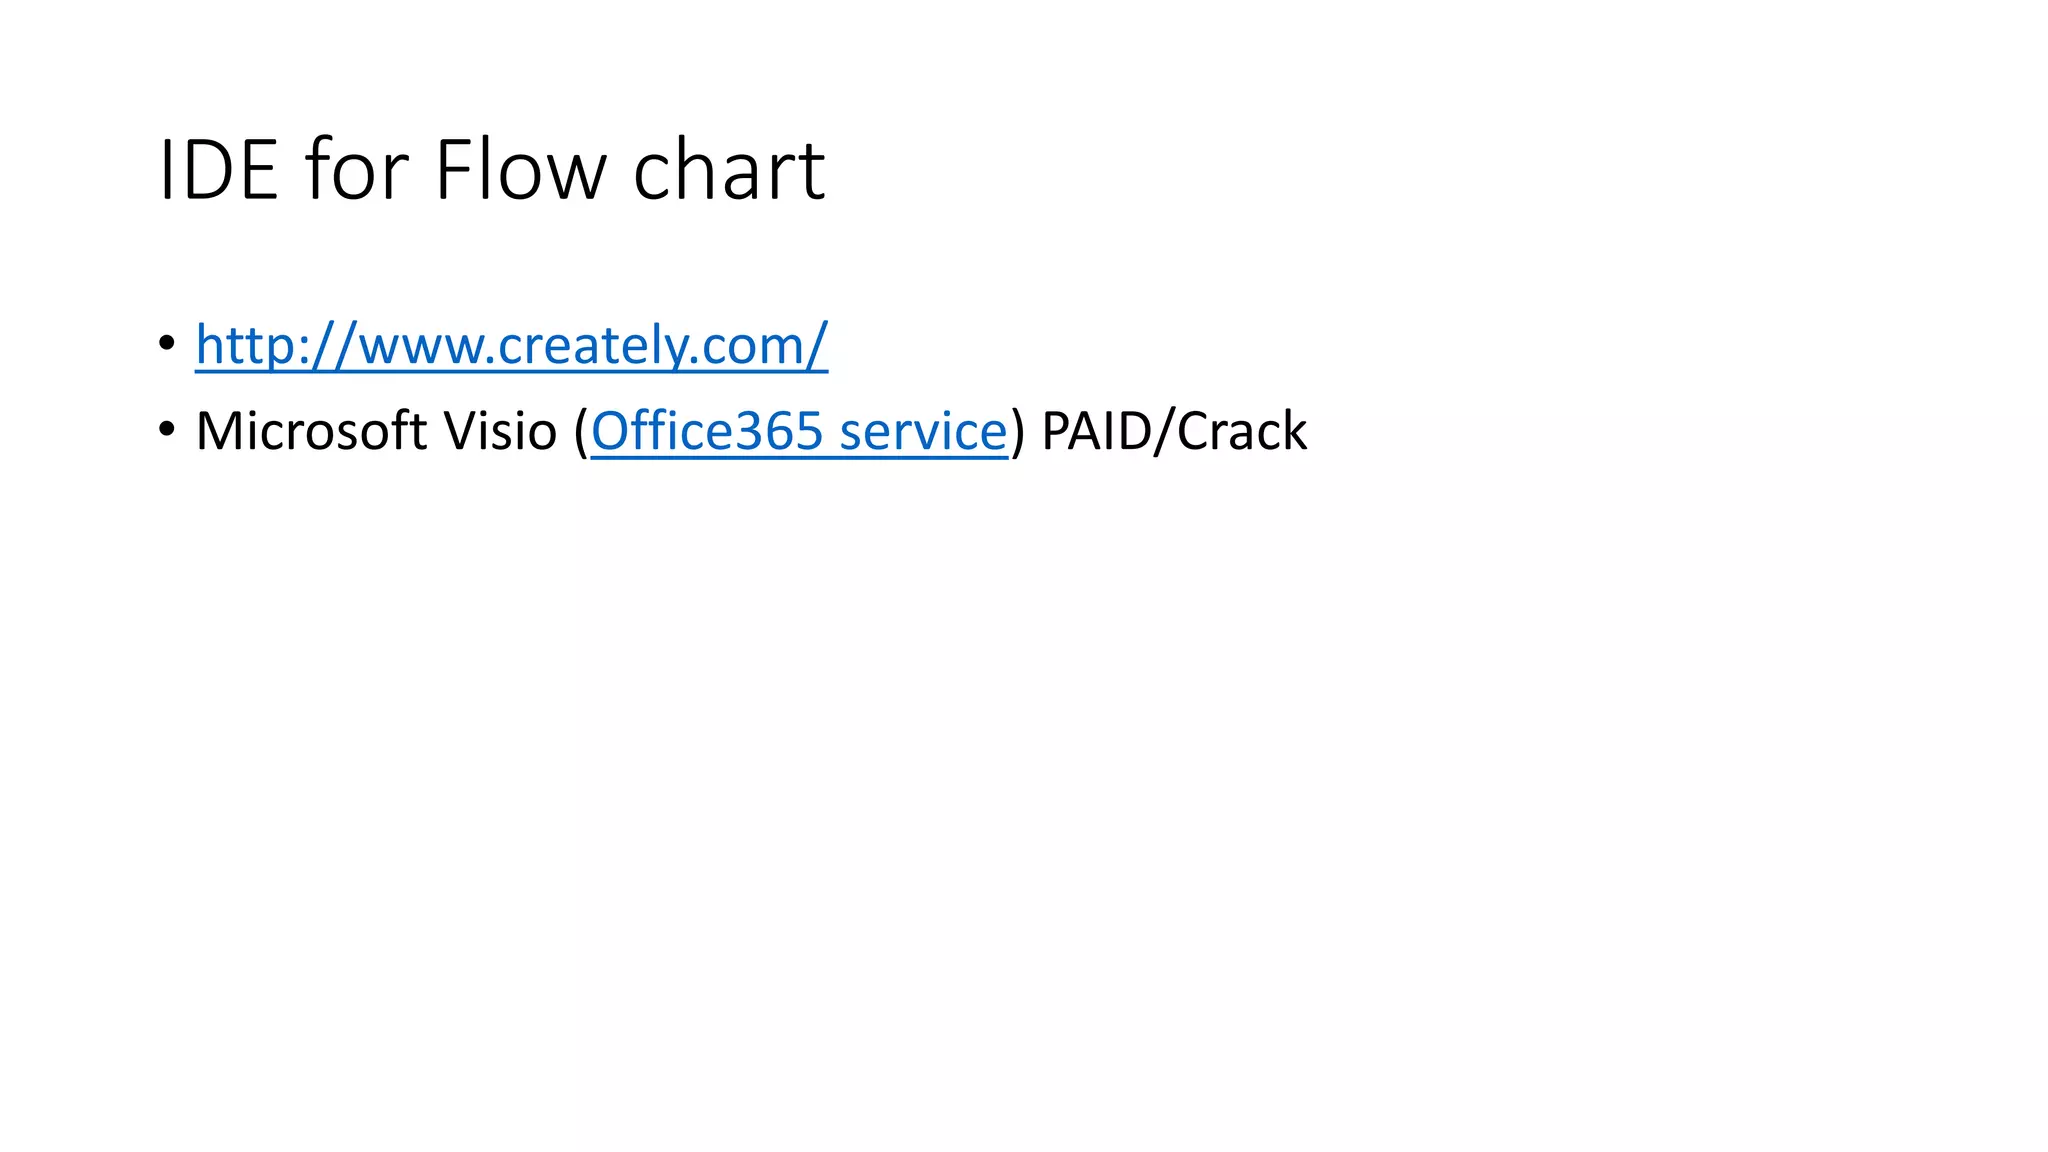Click the opening parenthesis after 'Visio'

click(581, 431)
